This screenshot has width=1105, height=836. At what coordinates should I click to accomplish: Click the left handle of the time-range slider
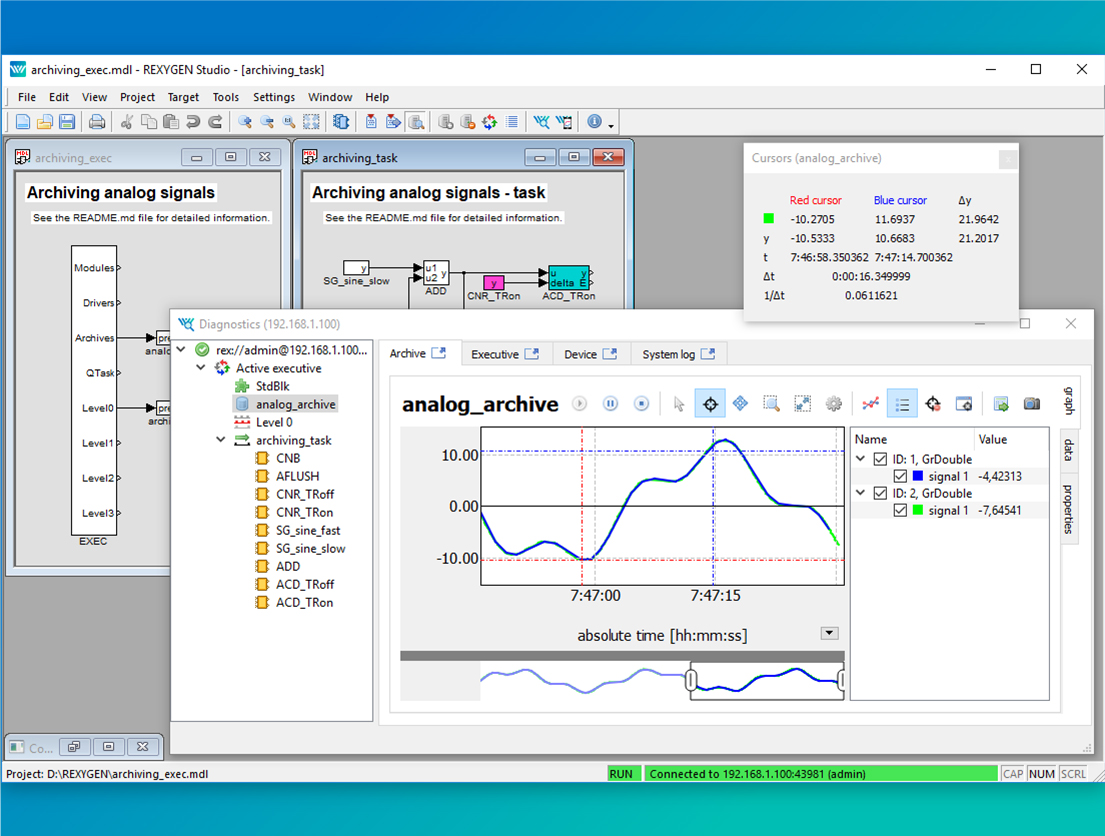click(691, 680)
